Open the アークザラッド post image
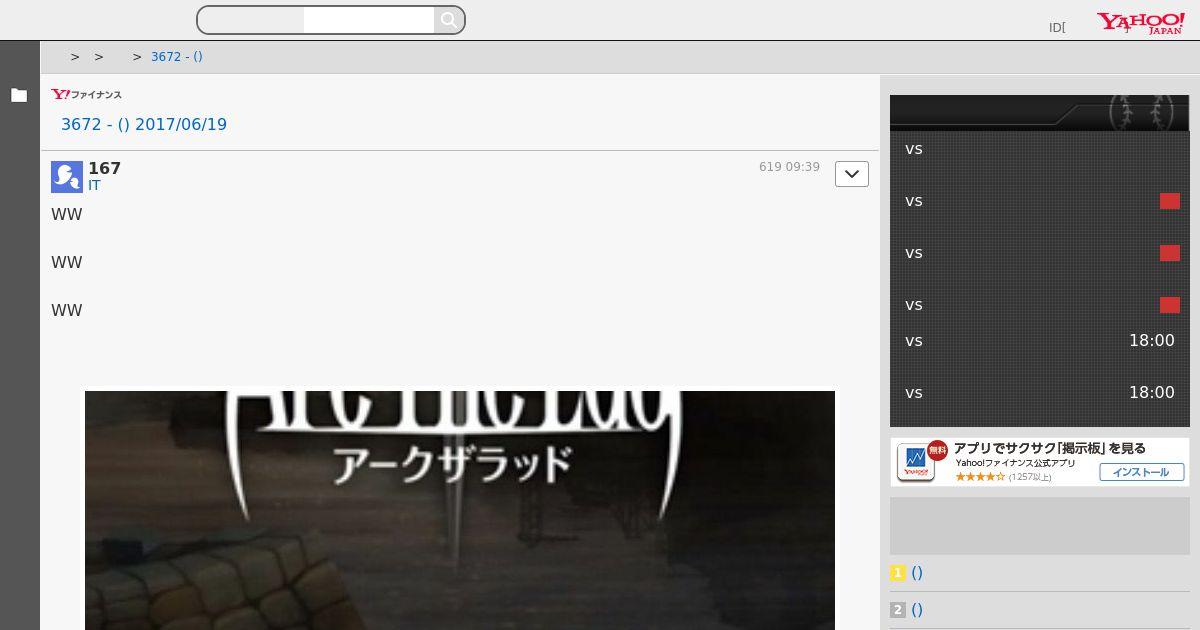1200x630 pixels. coord(460,510)
